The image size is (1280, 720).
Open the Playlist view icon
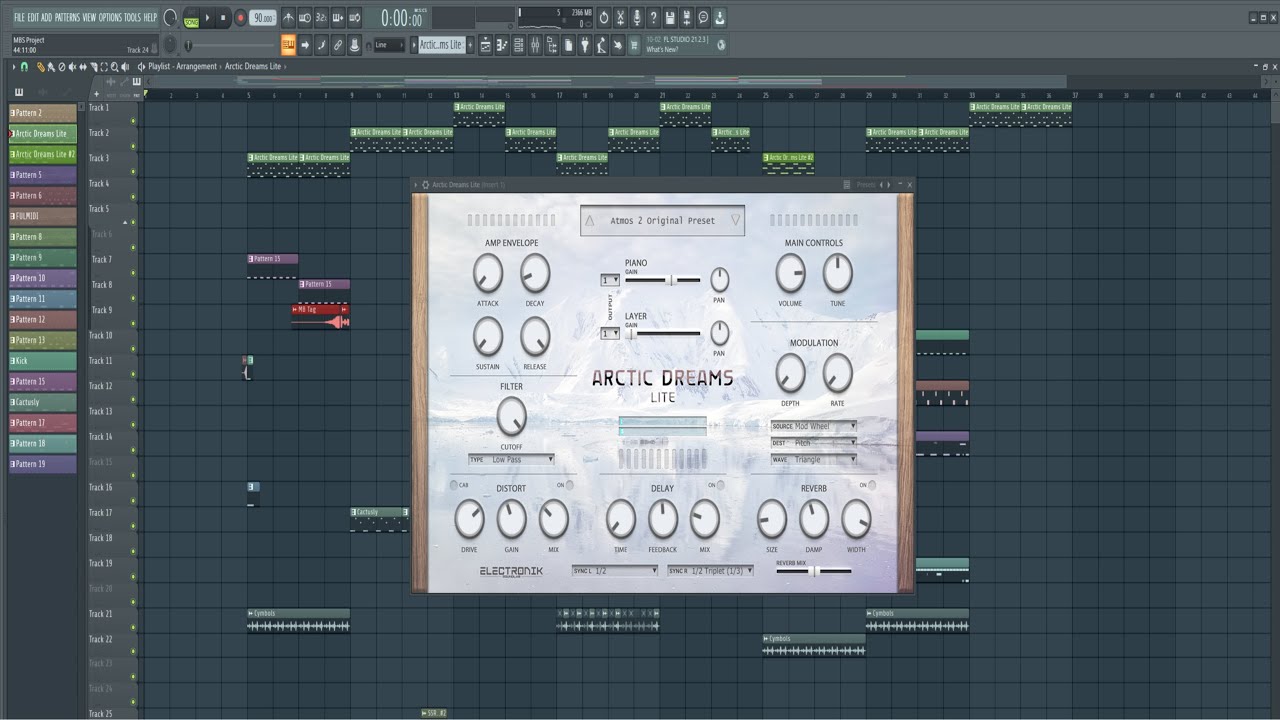tap(485, 44)
